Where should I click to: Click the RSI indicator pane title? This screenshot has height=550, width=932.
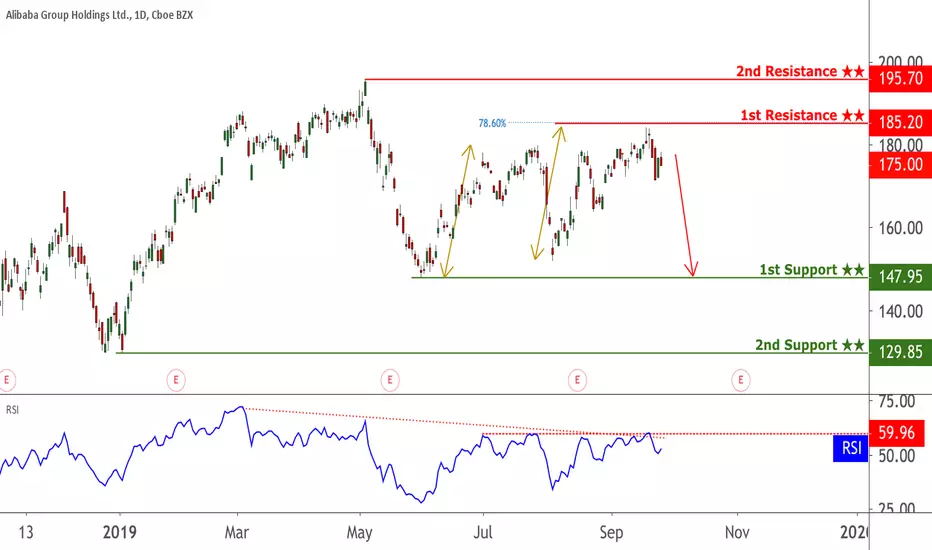click(x=12, y=410)
